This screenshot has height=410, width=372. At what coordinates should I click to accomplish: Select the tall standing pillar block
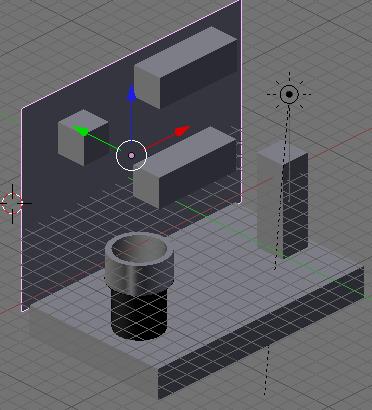(282, 199)
